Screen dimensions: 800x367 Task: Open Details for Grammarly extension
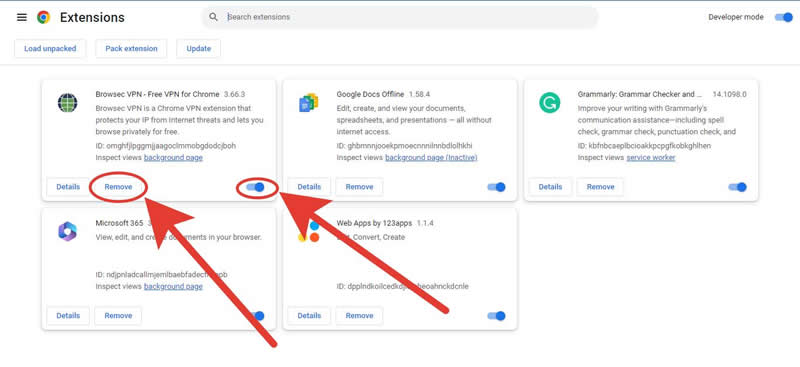pyautogui.click(x=551, y=187)
